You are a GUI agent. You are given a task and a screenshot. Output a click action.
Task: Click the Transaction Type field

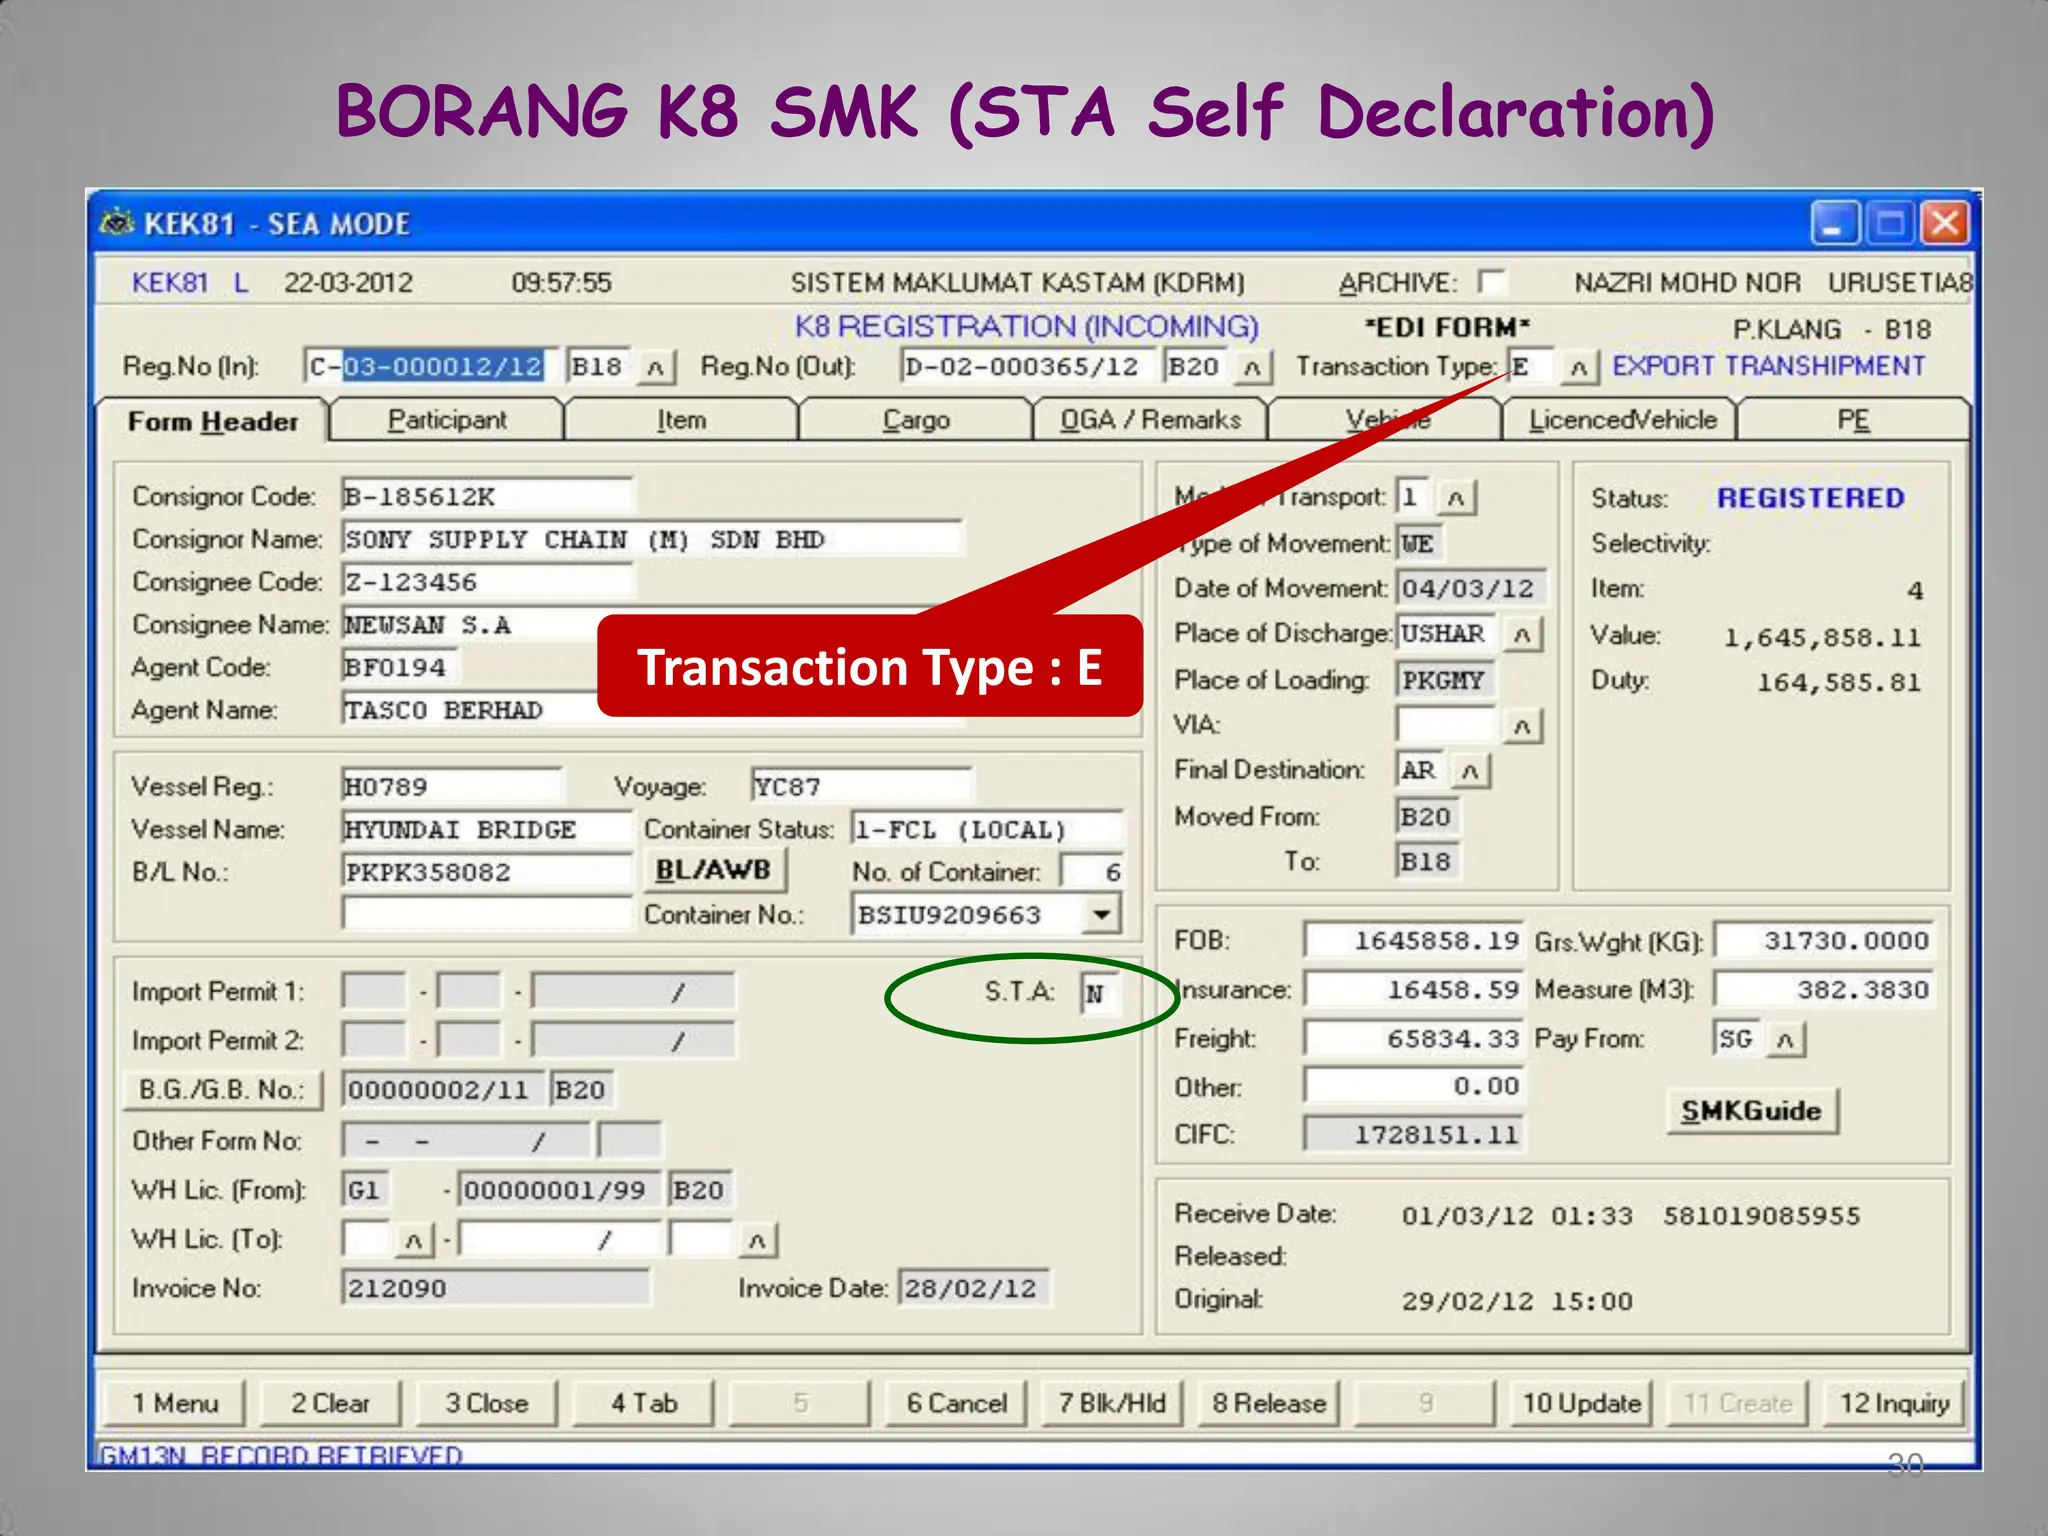tap(1530, 367)
